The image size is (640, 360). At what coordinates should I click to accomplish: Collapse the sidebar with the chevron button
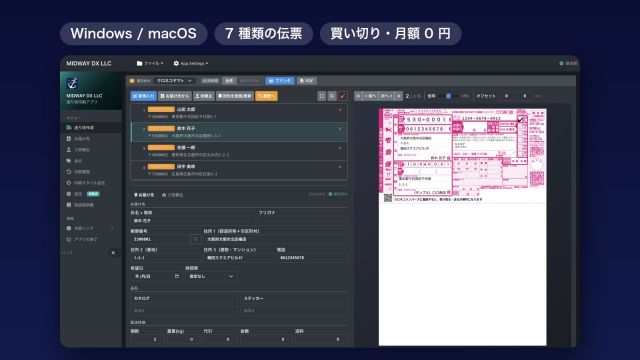(x=113, y=253)
